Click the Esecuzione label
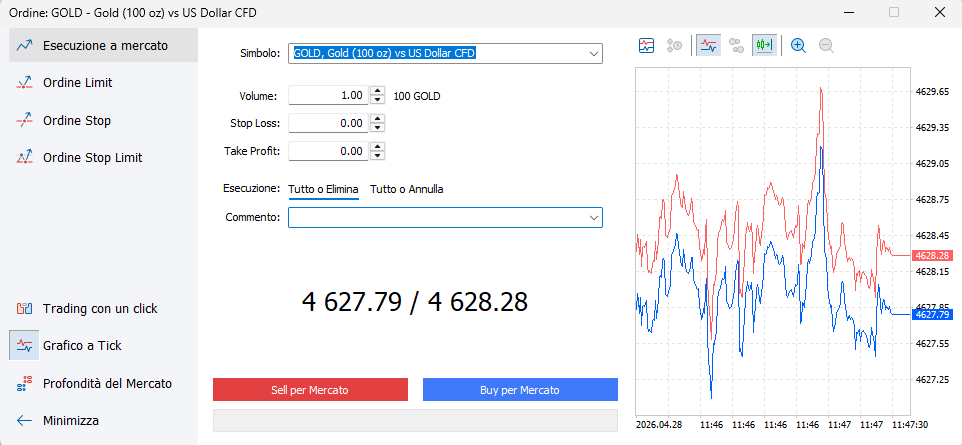962x445 pixels. pyautogui.click(x=252, y=188)
